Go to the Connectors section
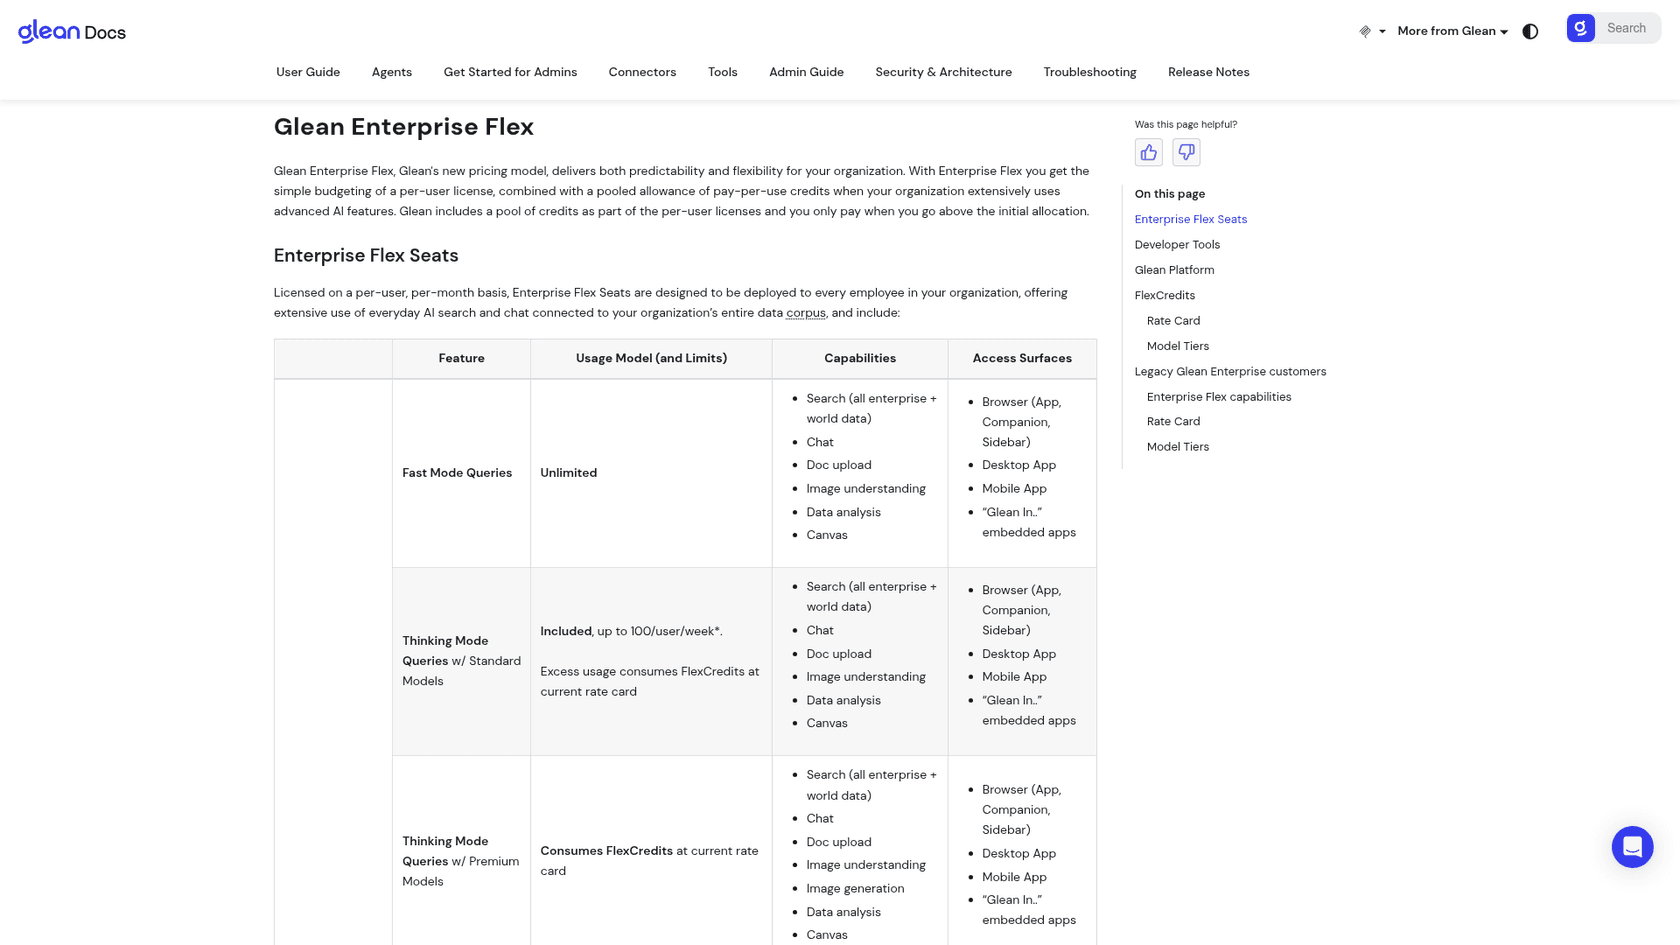This screenshot has width=1680, height=945. tap(642, 72)
